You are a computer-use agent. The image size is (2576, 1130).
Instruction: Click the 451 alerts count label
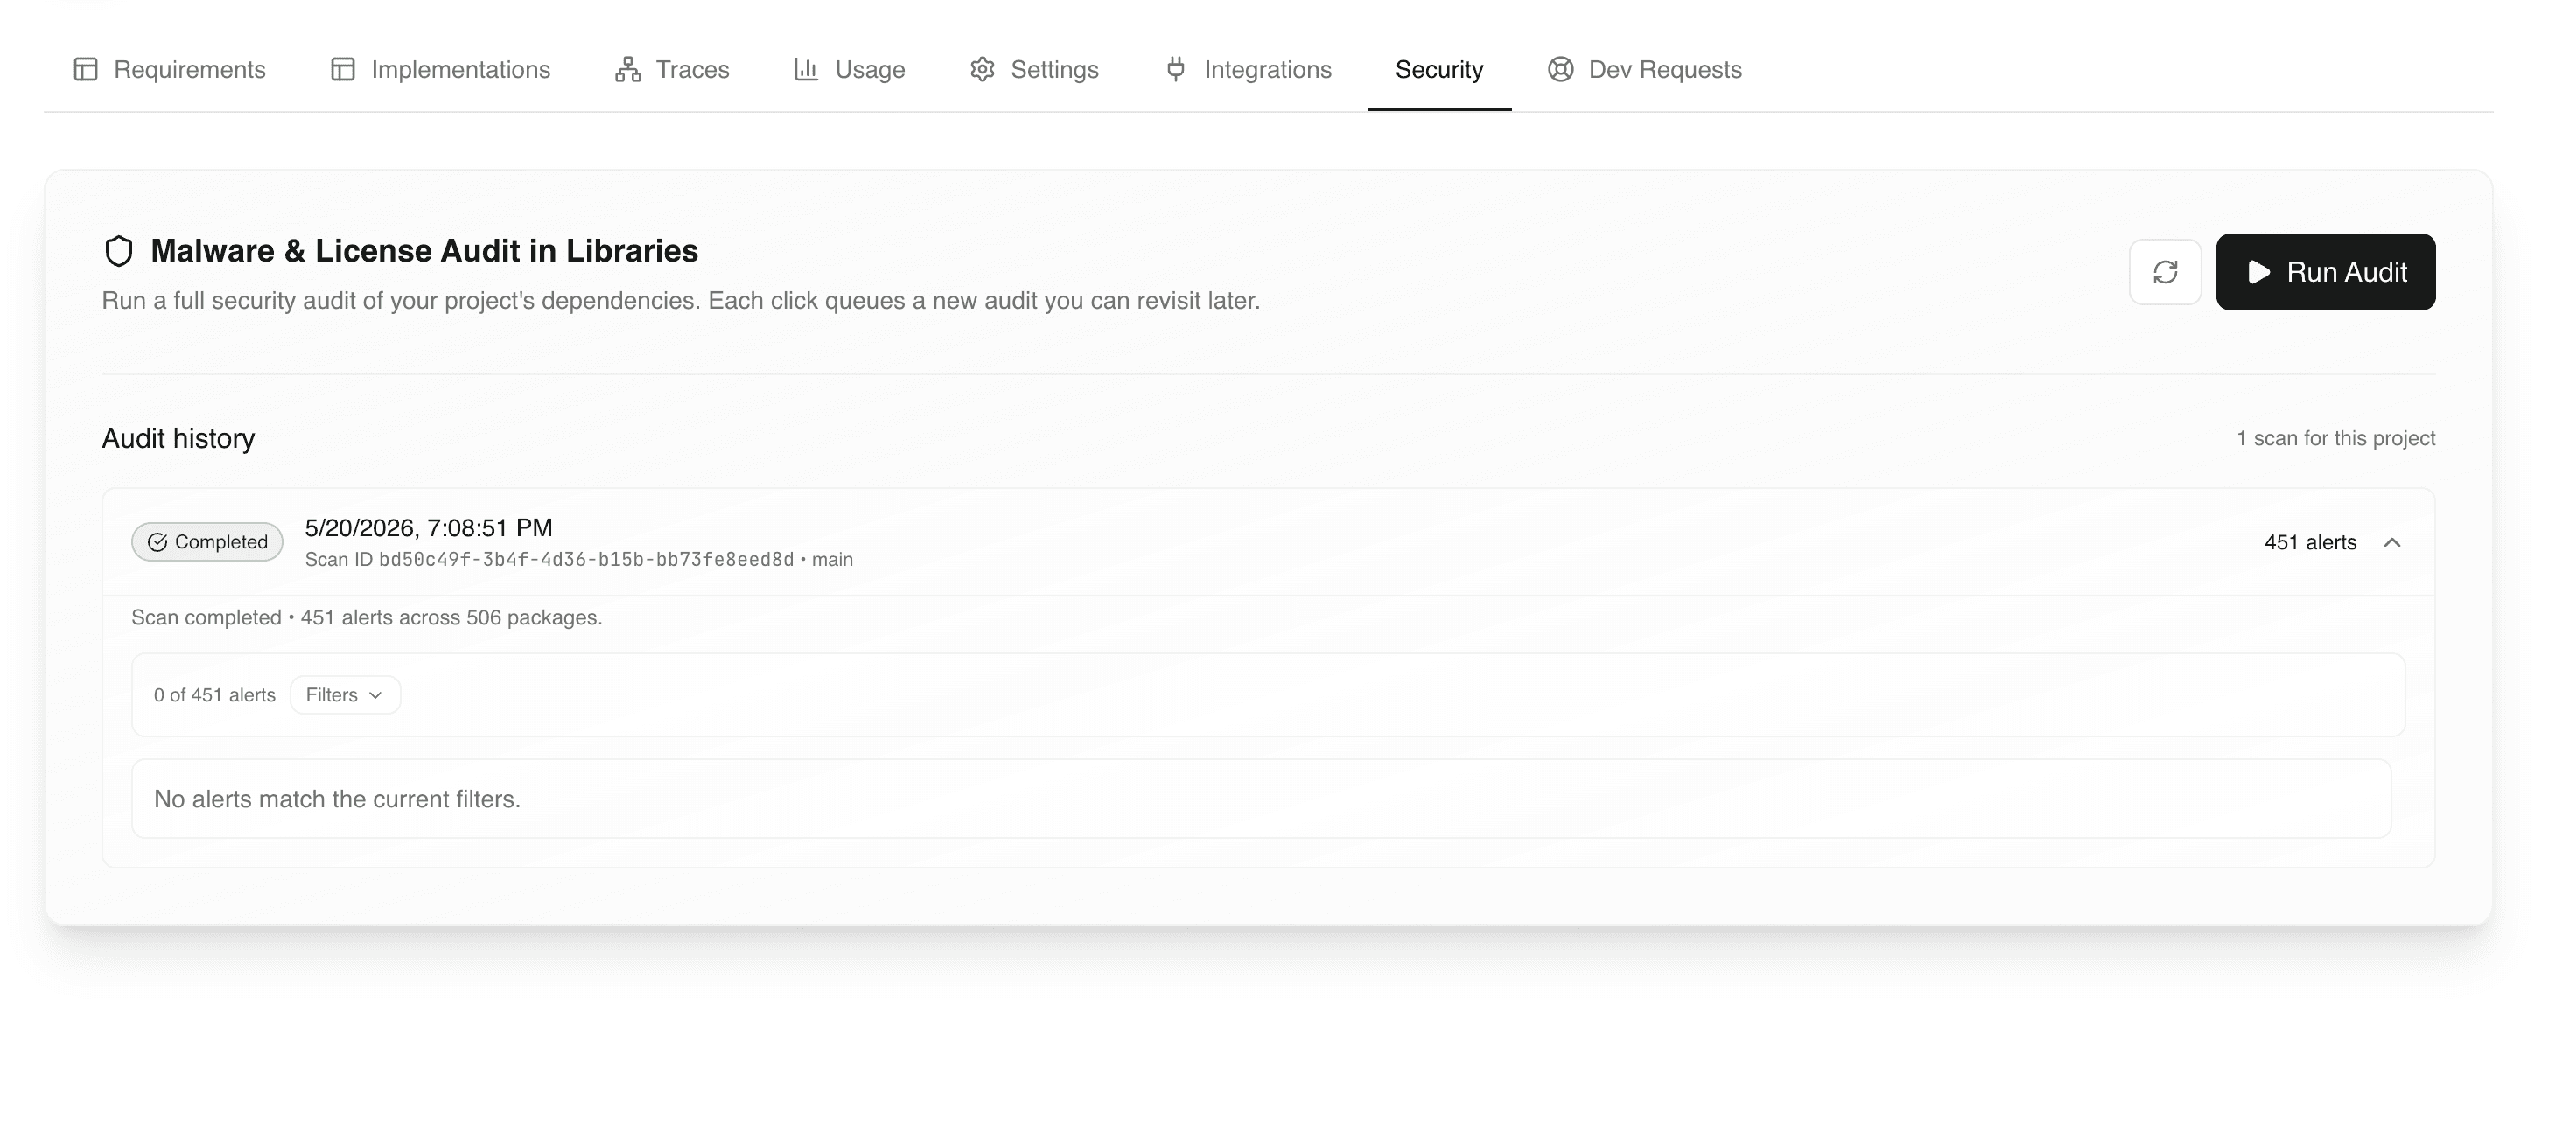[2310, 542]
